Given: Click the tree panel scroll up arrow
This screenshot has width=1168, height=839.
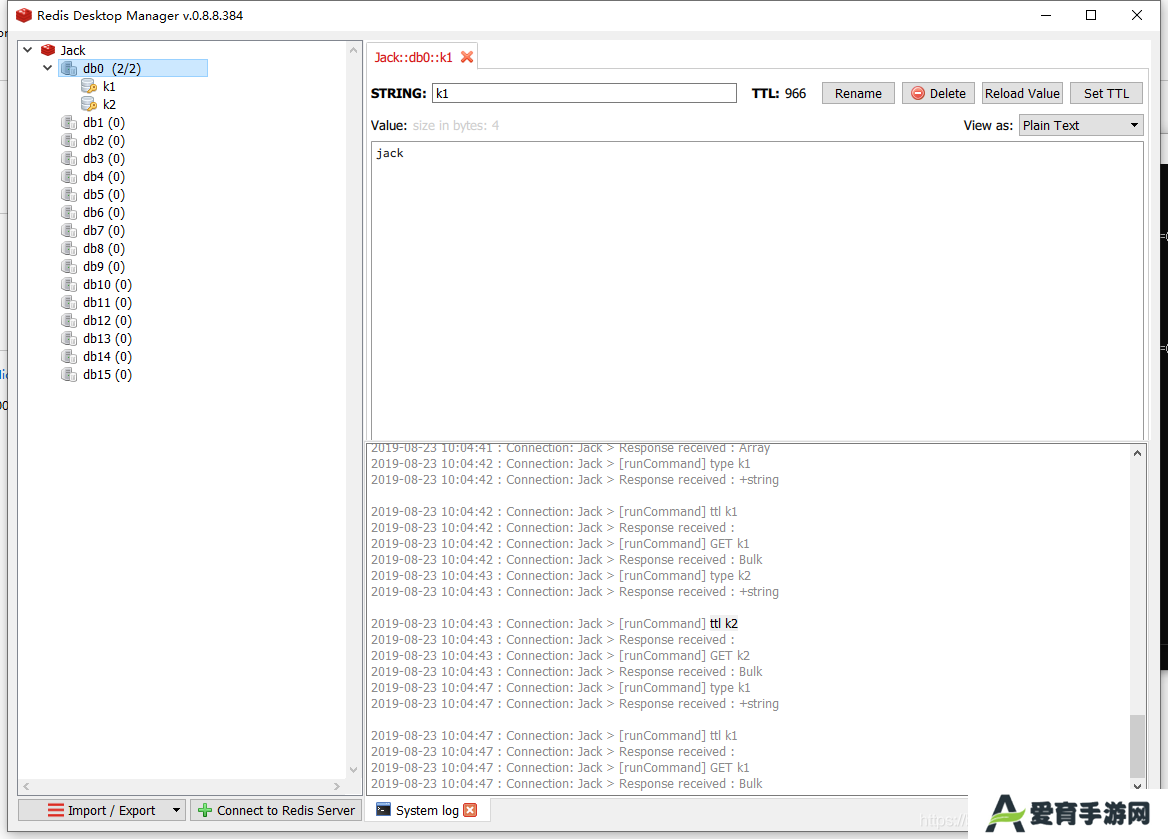Looking at the screenshot, I should tap(353, 50).
